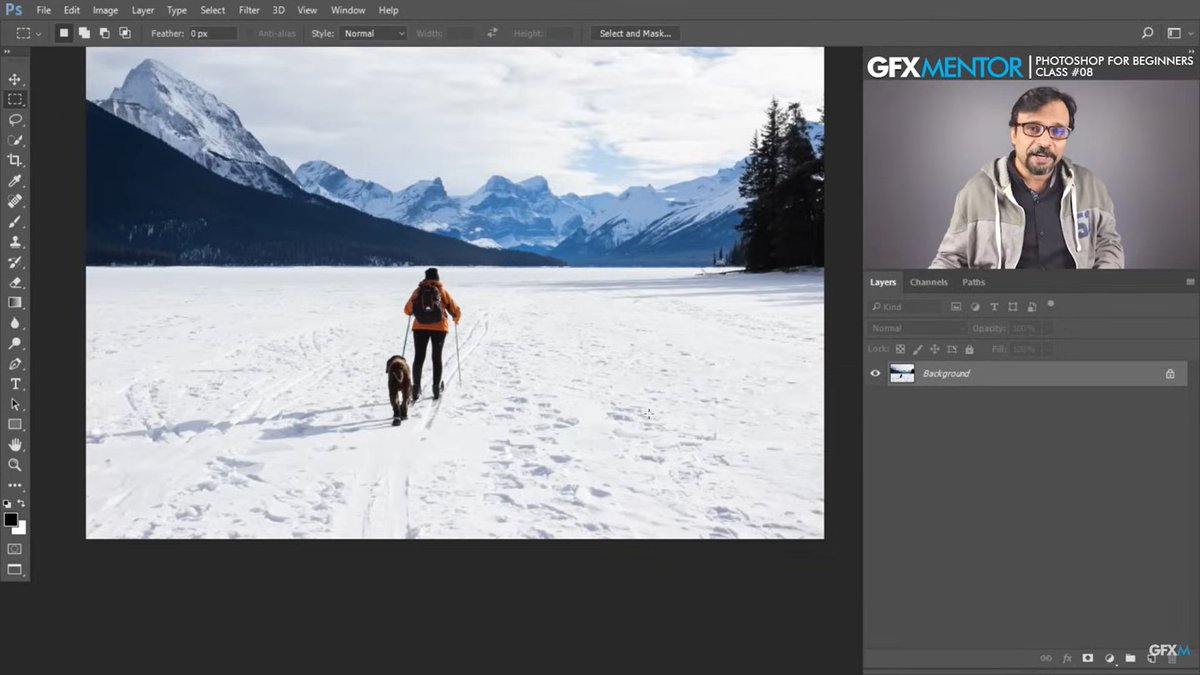Select the Eyedropper tool
Screen dimensions: 1200x675
point(15,181)
